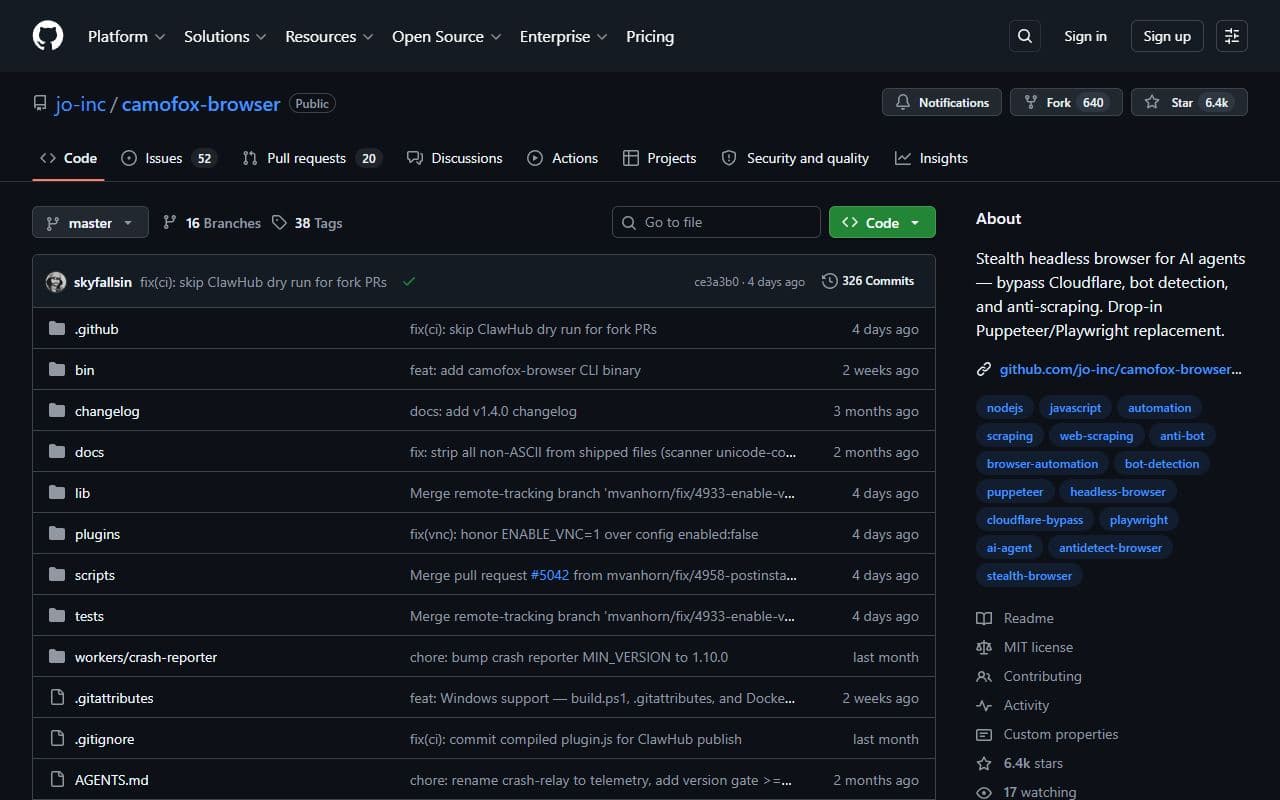
Task: Switch to the Issues tab
Action: tap(168, 158)
